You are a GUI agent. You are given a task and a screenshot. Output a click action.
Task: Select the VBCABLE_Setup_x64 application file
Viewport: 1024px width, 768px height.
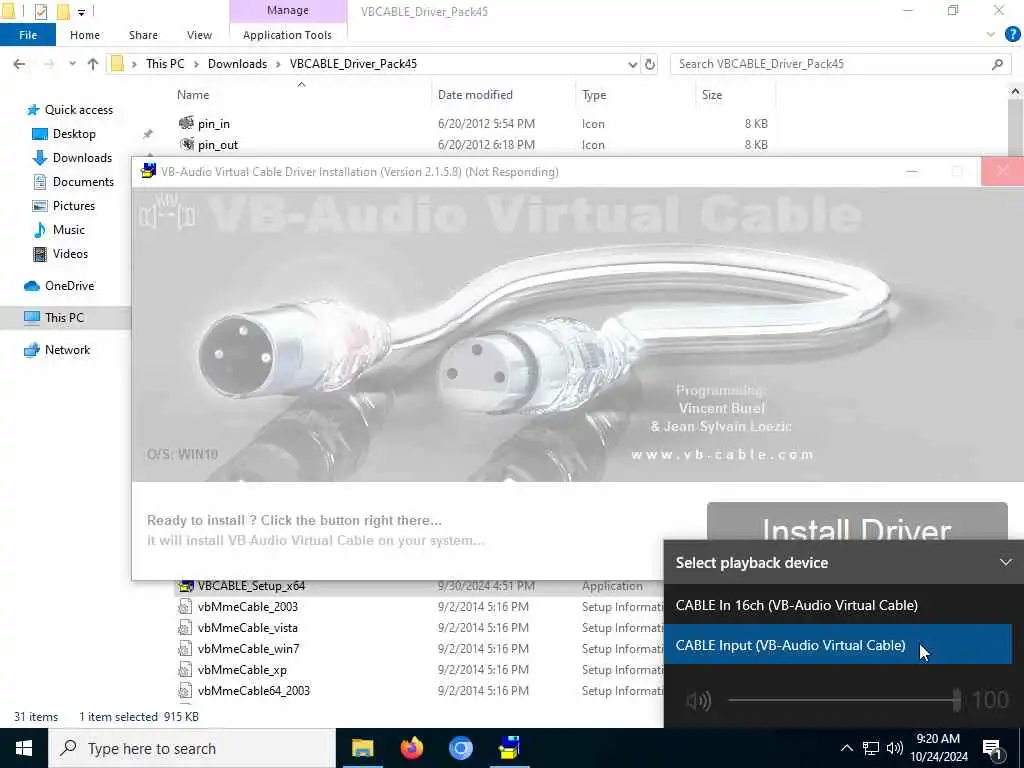[251, 586]
